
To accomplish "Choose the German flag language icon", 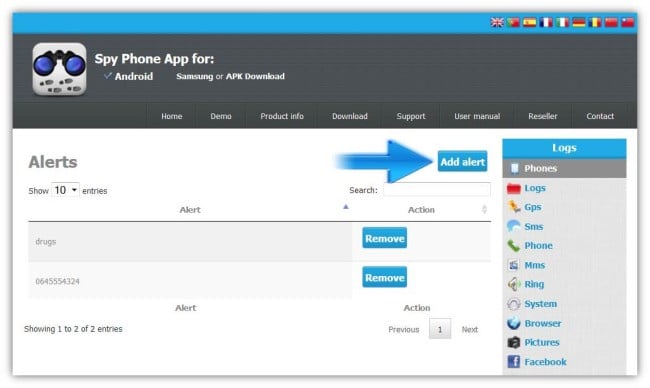I will click(579, 22).
